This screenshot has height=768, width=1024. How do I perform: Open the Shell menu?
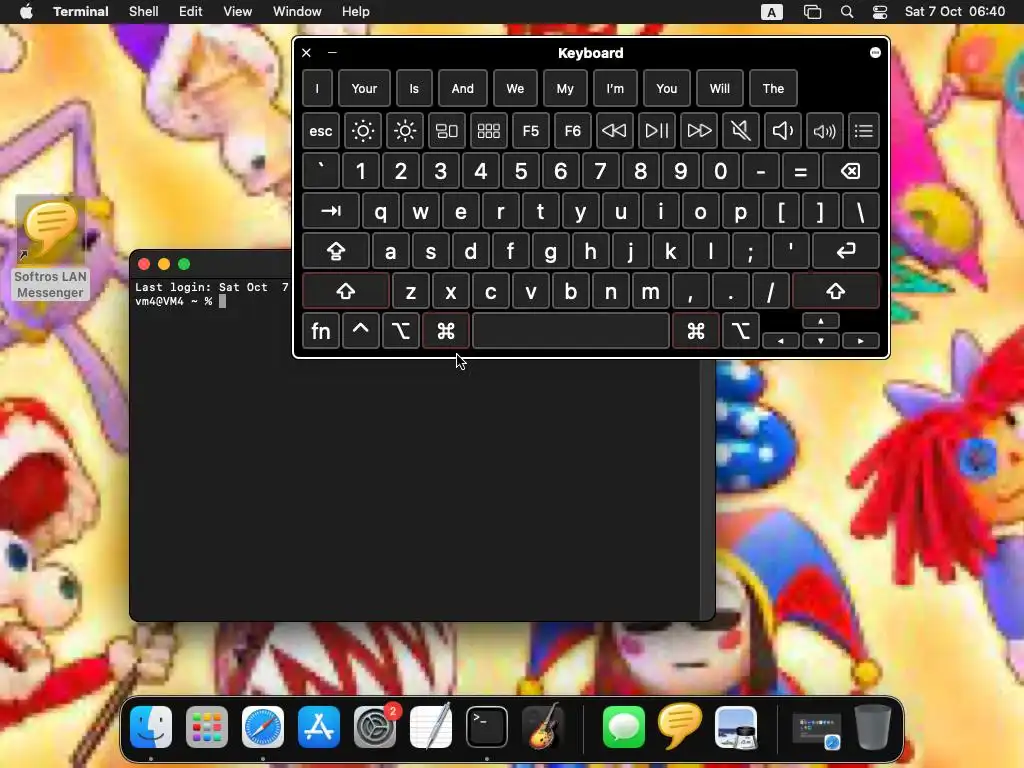[144, 12]
